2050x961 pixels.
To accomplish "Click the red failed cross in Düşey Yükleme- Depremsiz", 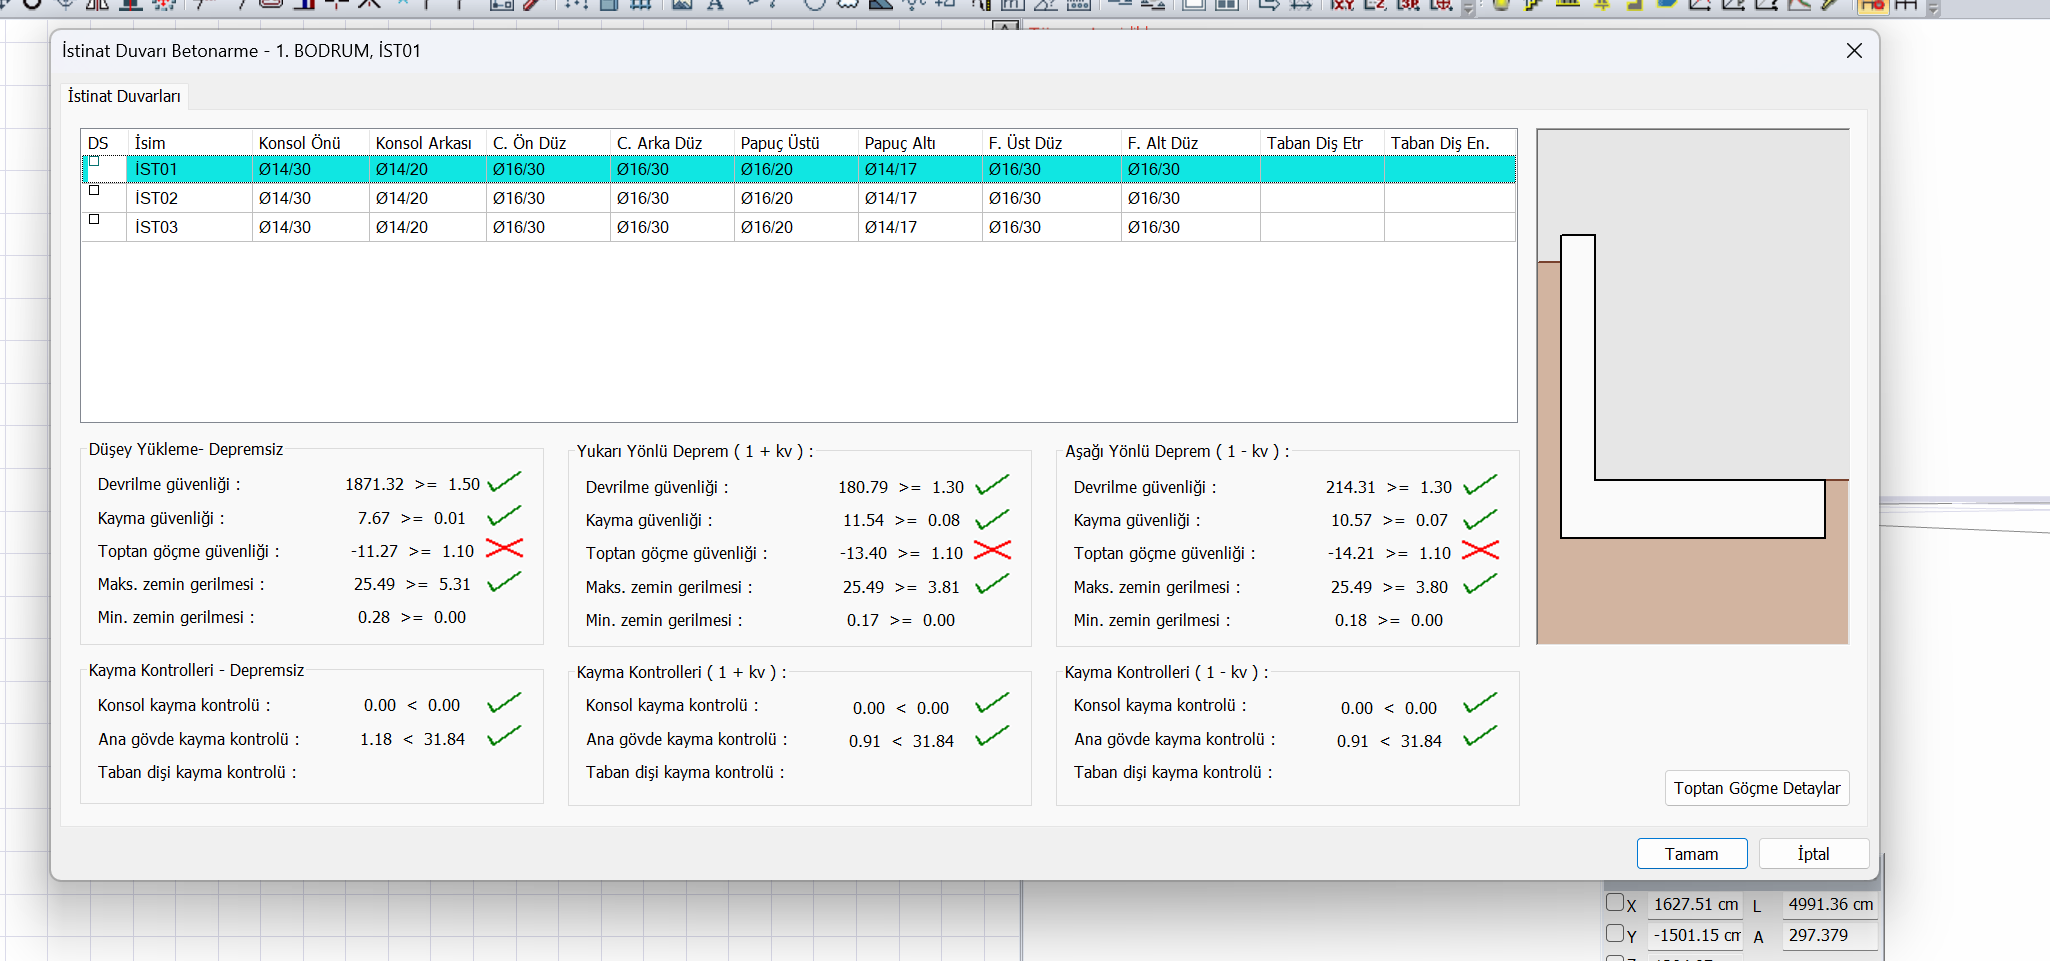I will click(x=505, y=548).
